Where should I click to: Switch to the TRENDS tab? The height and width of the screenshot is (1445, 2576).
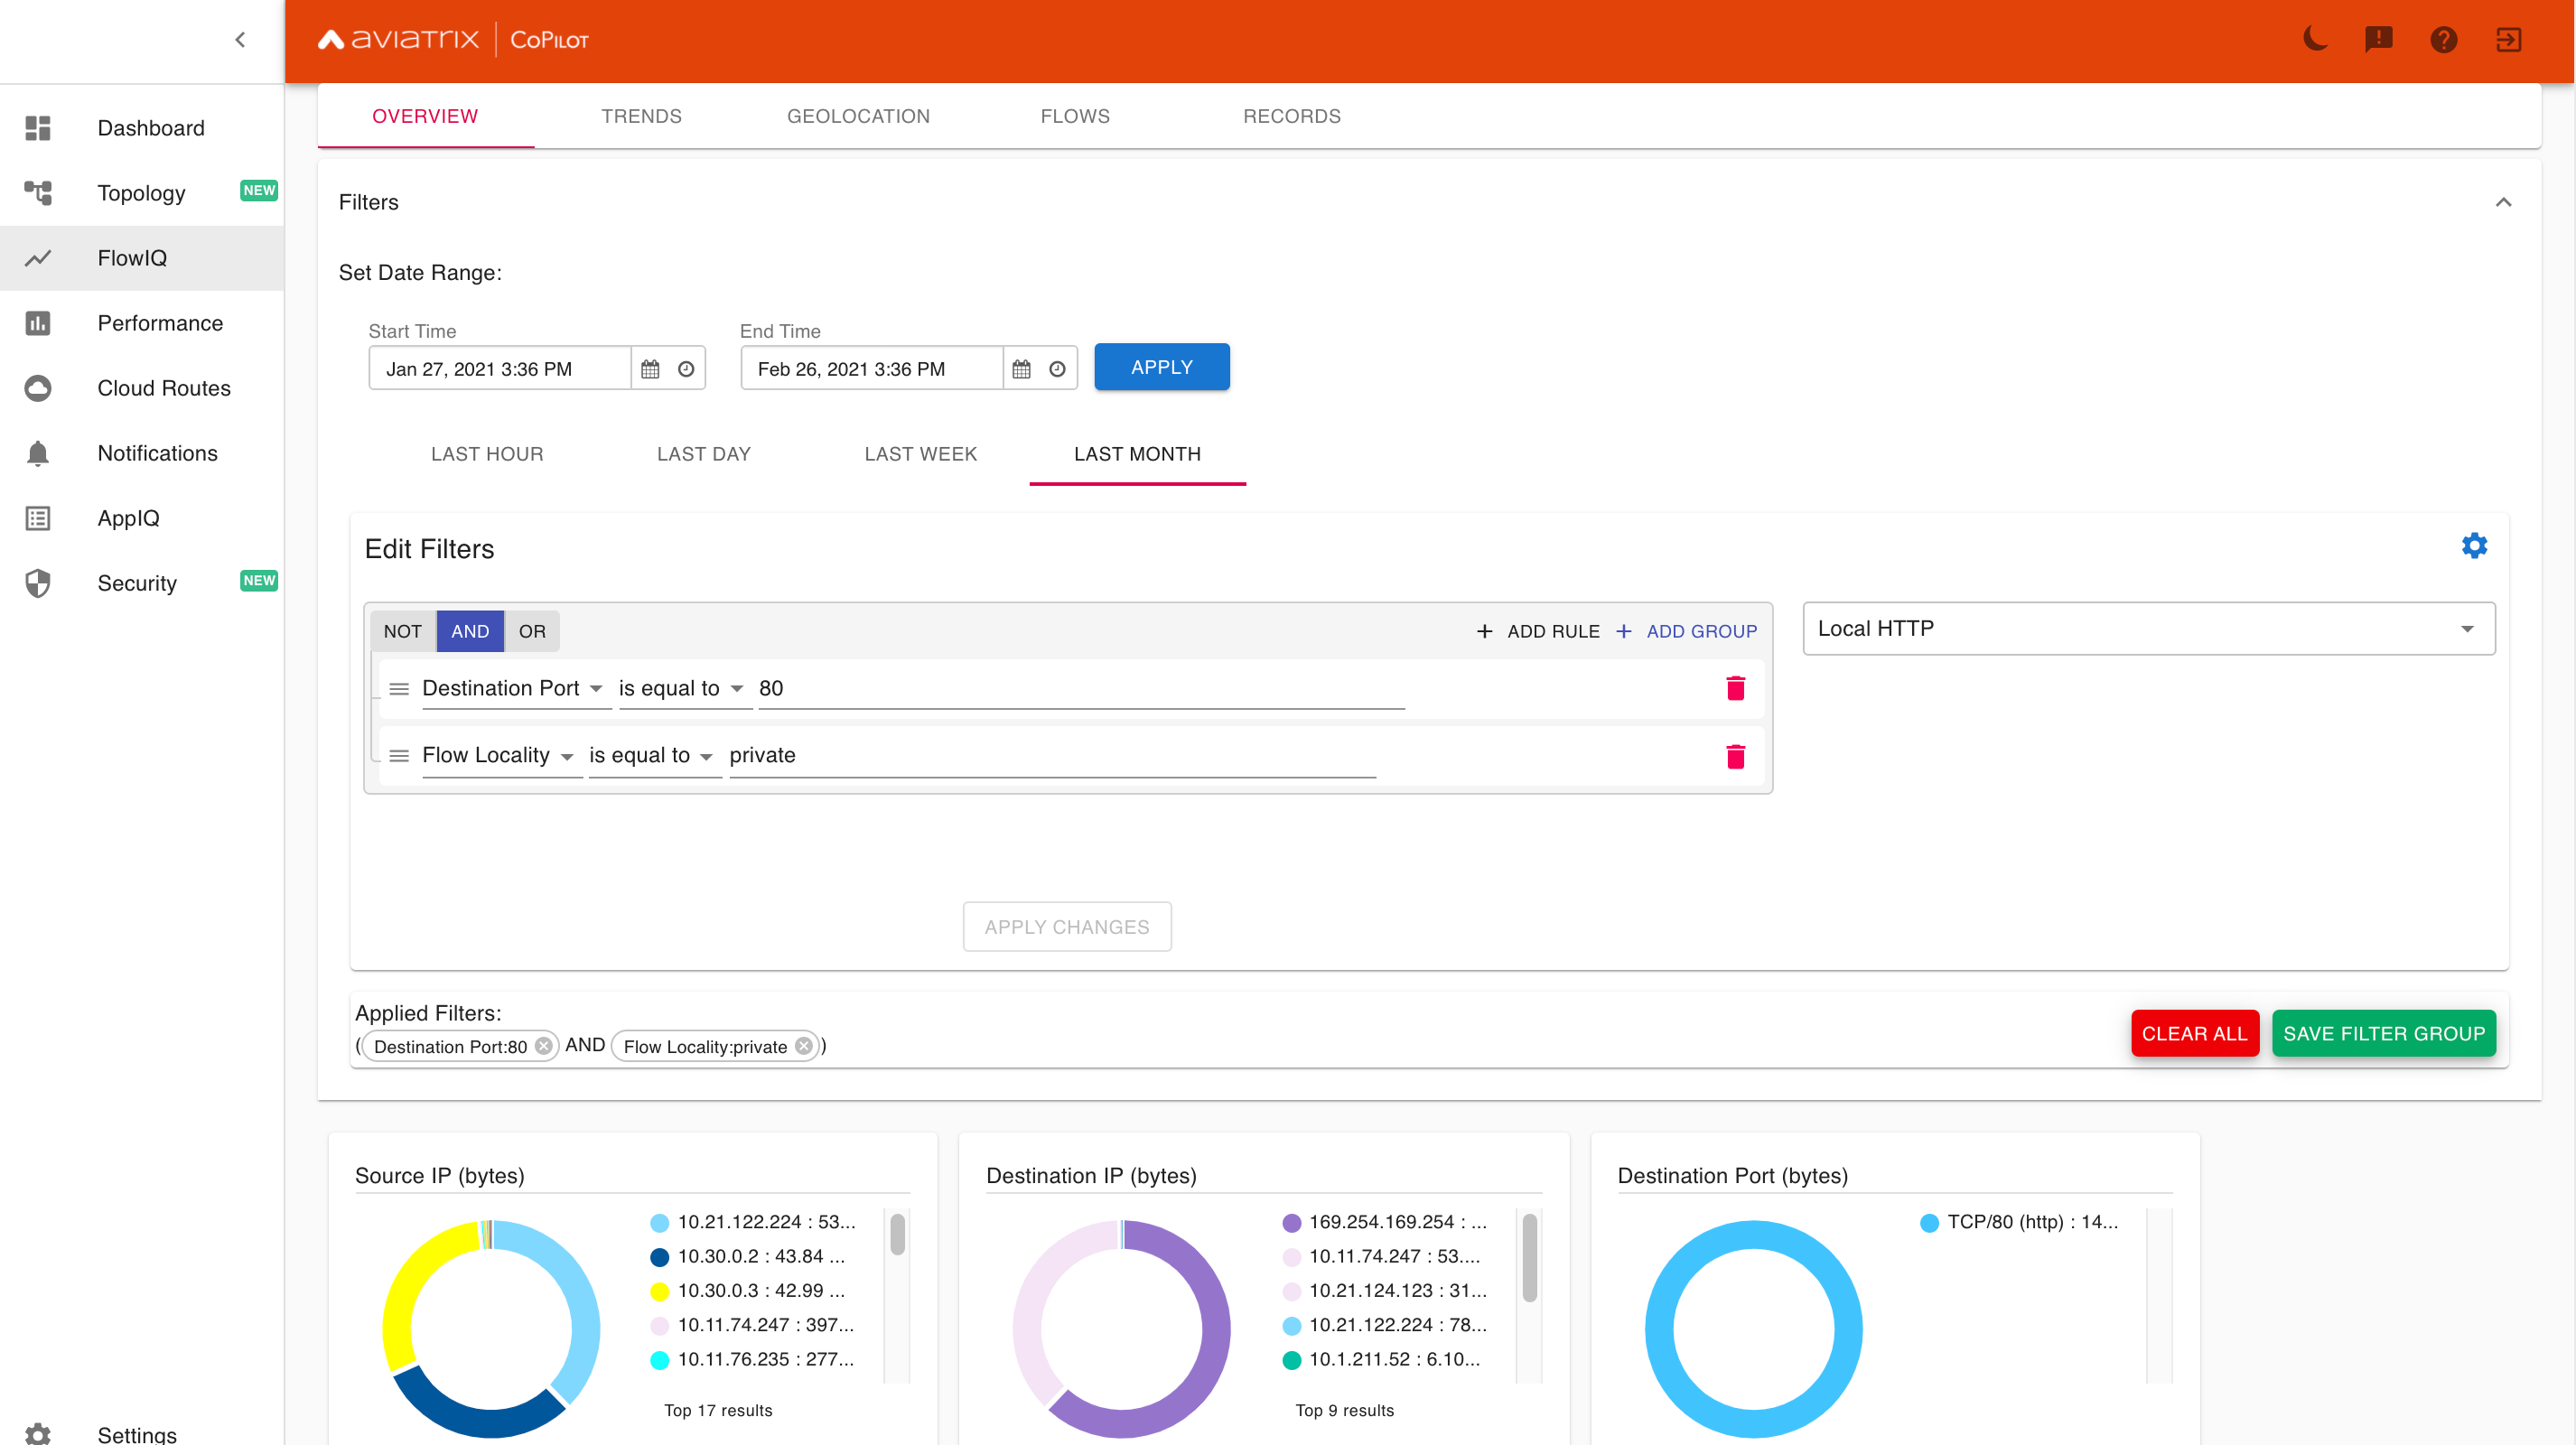pos(642,116)
